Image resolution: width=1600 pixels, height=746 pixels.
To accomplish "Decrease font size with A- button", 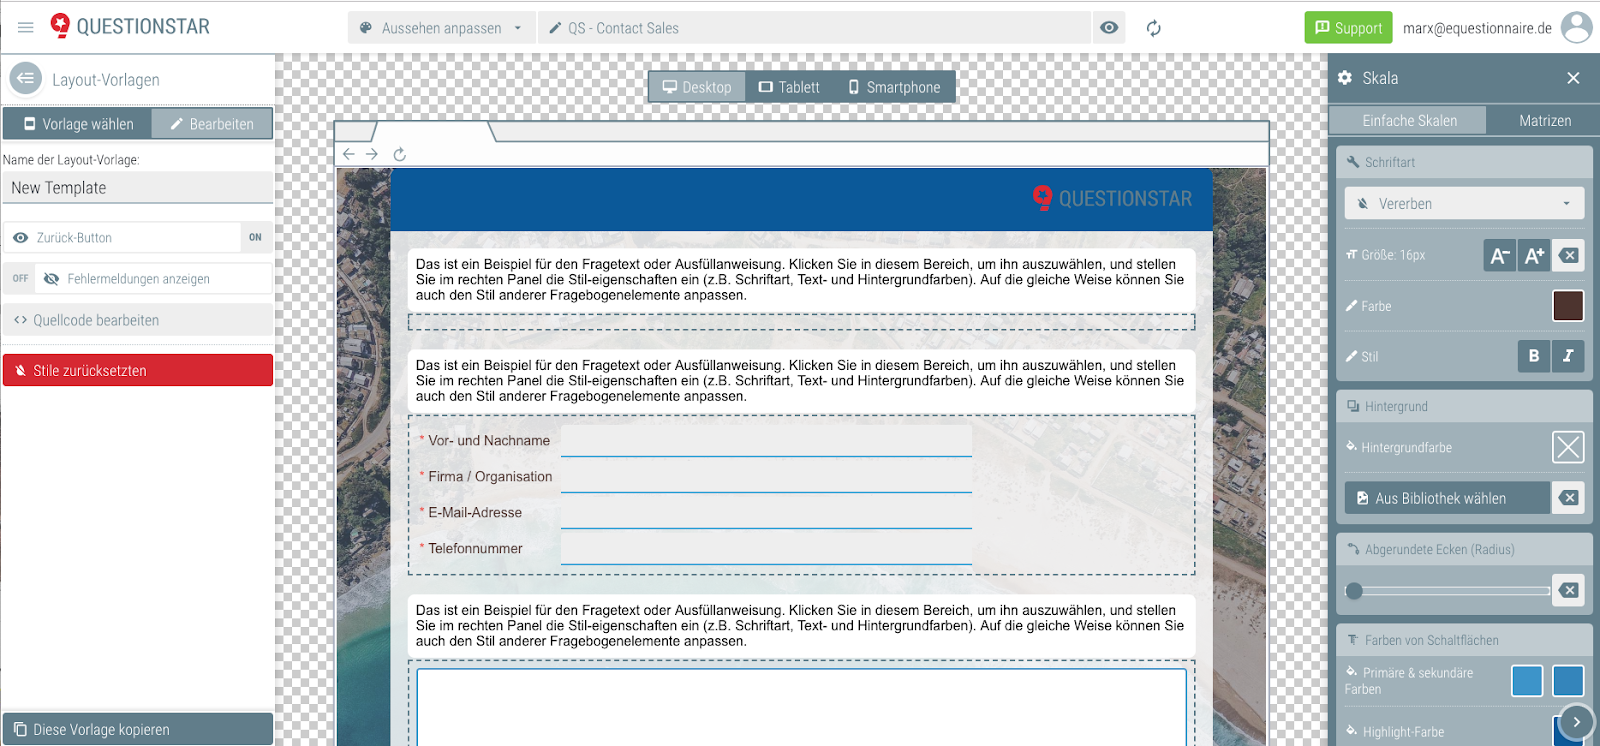I will pyautogui.click(x=1499, y=256).
